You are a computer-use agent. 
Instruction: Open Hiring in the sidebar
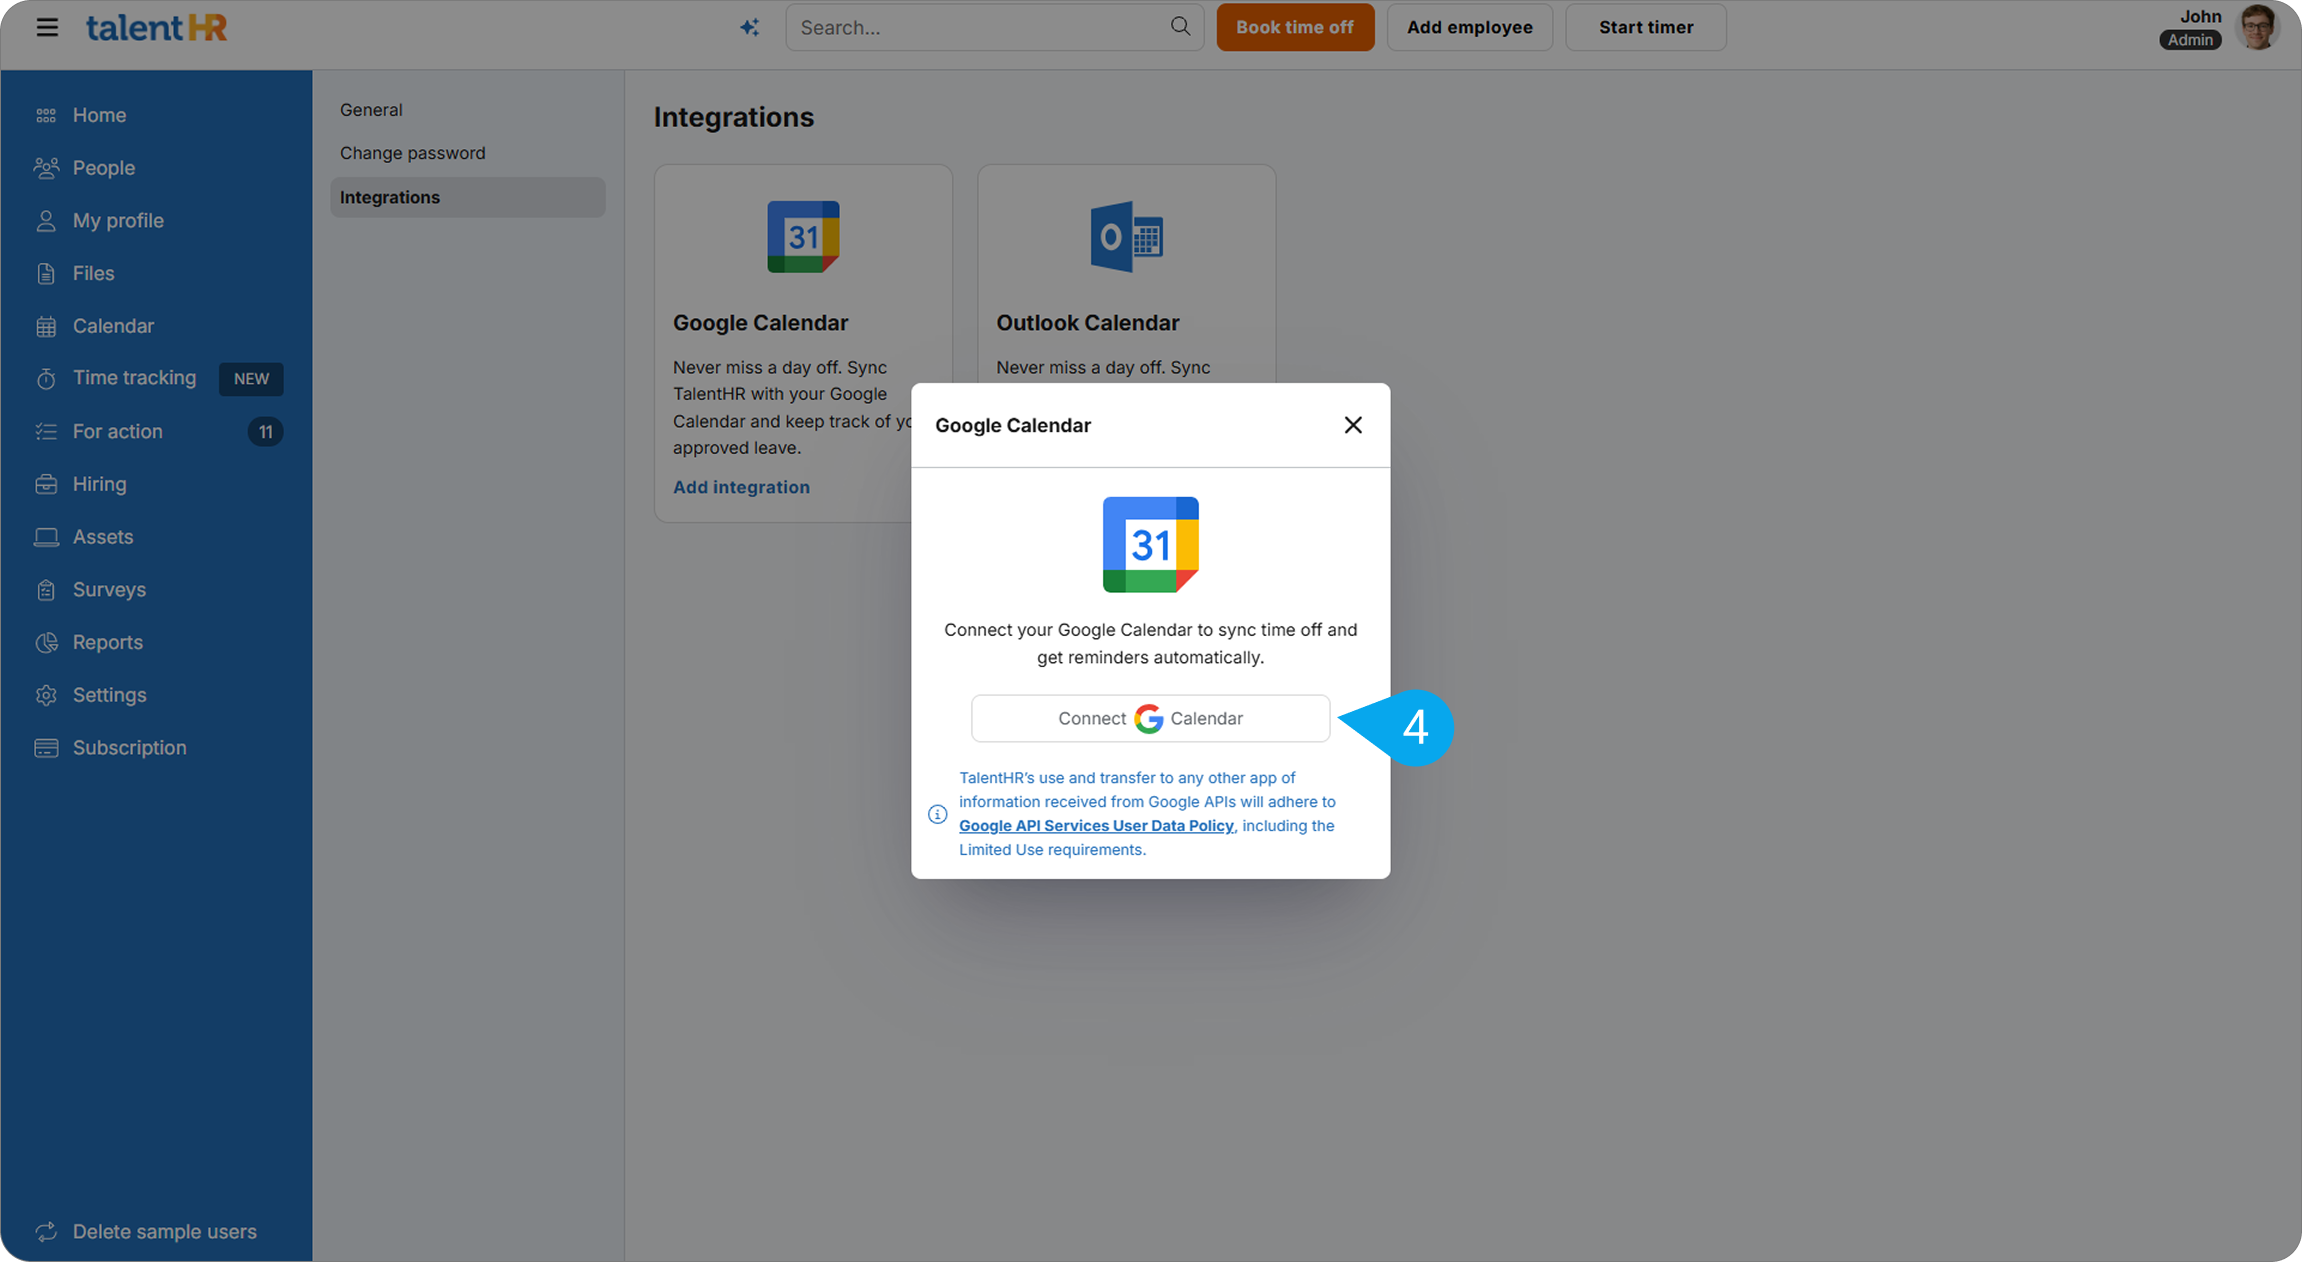tap(99, 484)
